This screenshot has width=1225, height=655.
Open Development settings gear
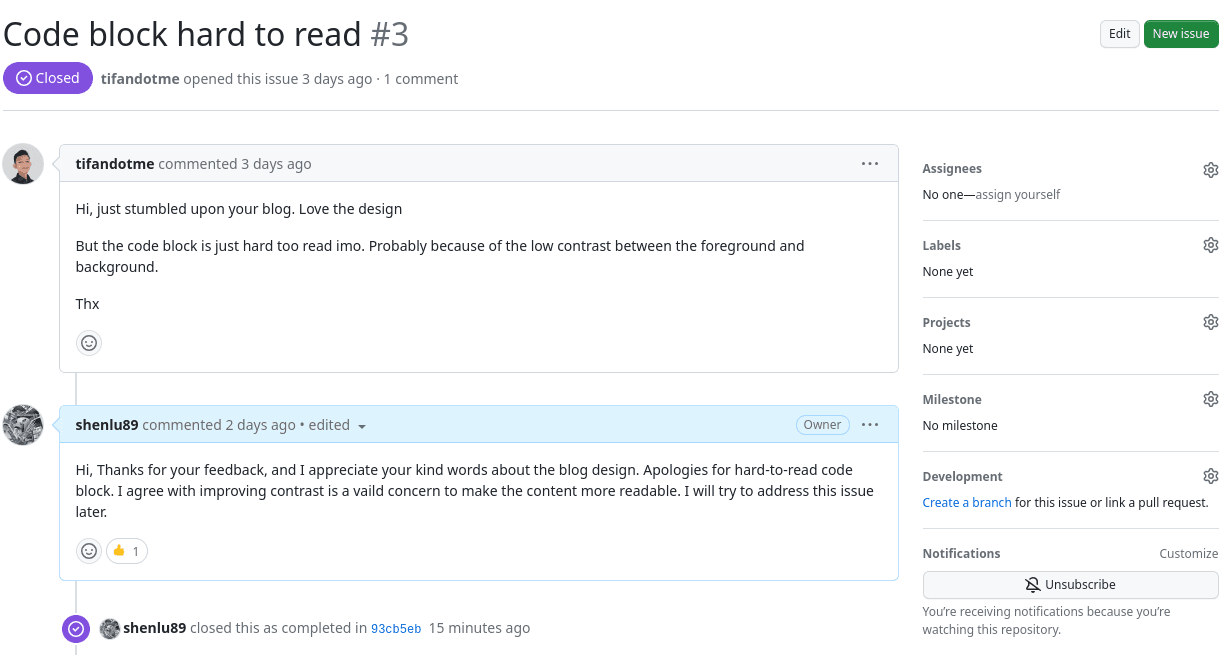(x=1210, y=477)
